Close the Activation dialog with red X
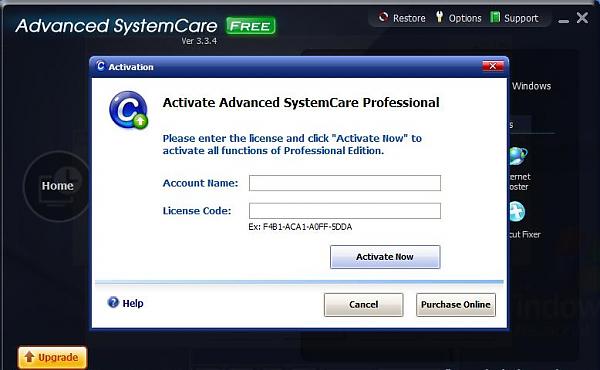This screenshot has height=370, width=600. [493, 66]
